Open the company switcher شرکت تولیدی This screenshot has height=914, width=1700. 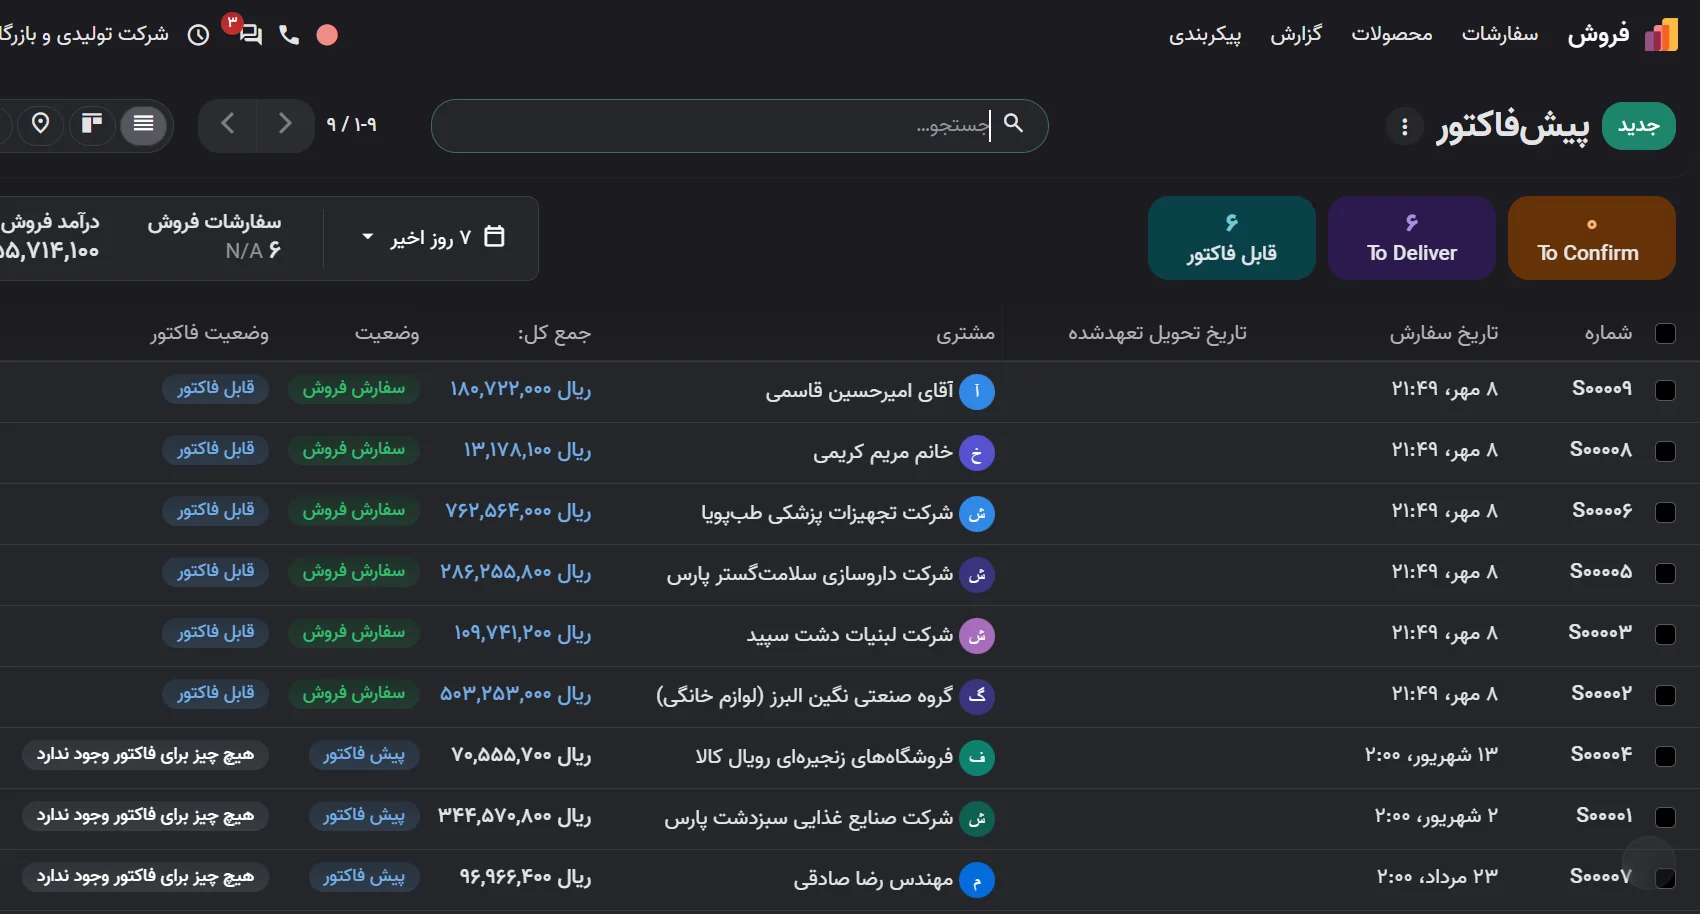[85, 34]
